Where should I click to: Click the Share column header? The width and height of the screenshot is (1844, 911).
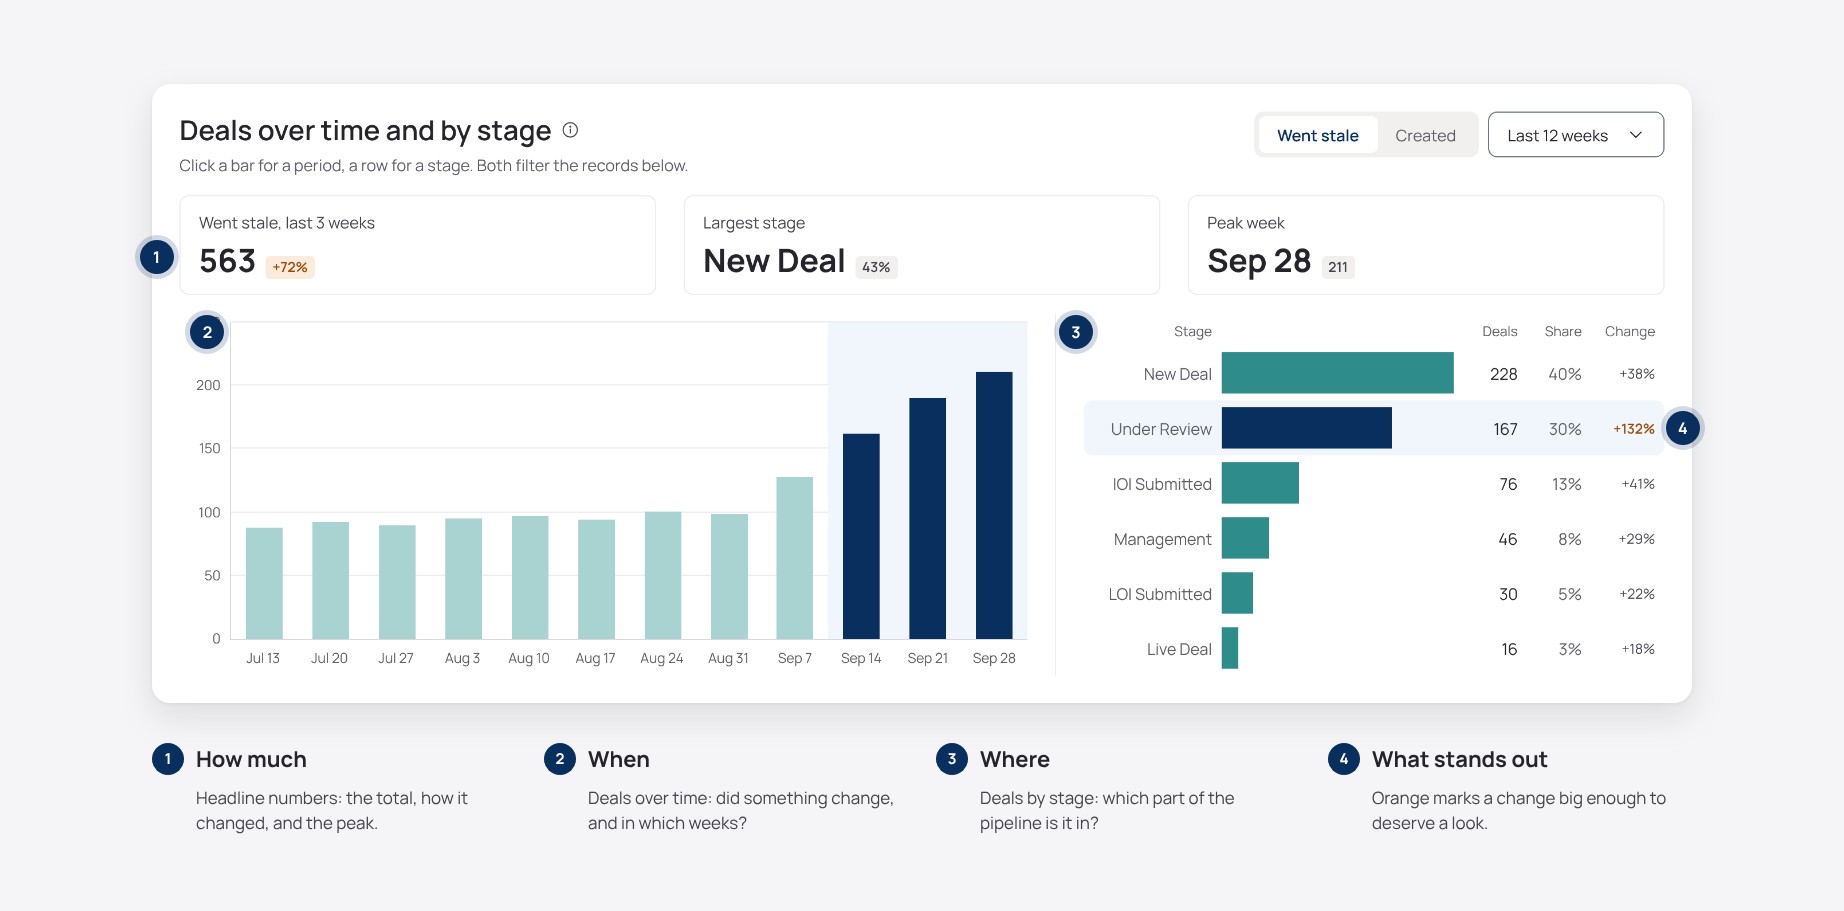(x=1563, y=331)
